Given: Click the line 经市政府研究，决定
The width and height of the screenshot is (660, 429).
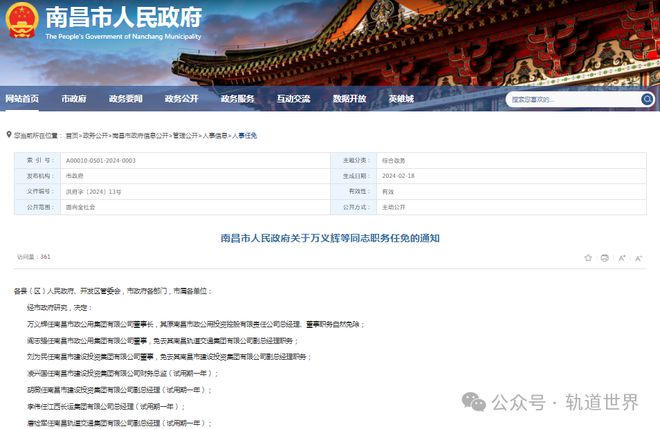Looking at the screenshot, I should tap(59, 308).
